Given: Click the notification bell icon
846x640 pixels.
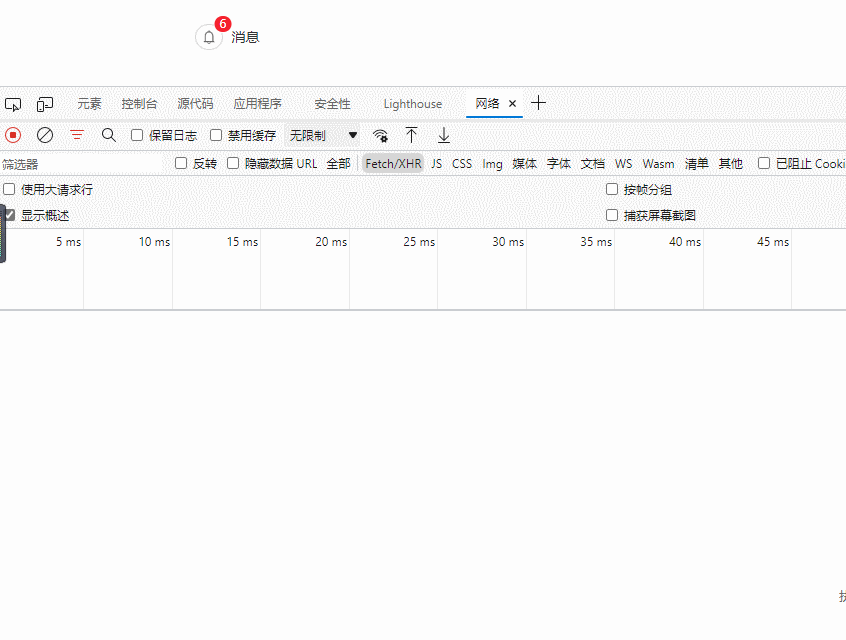Looking at the screenshot, I should [208, 37].
